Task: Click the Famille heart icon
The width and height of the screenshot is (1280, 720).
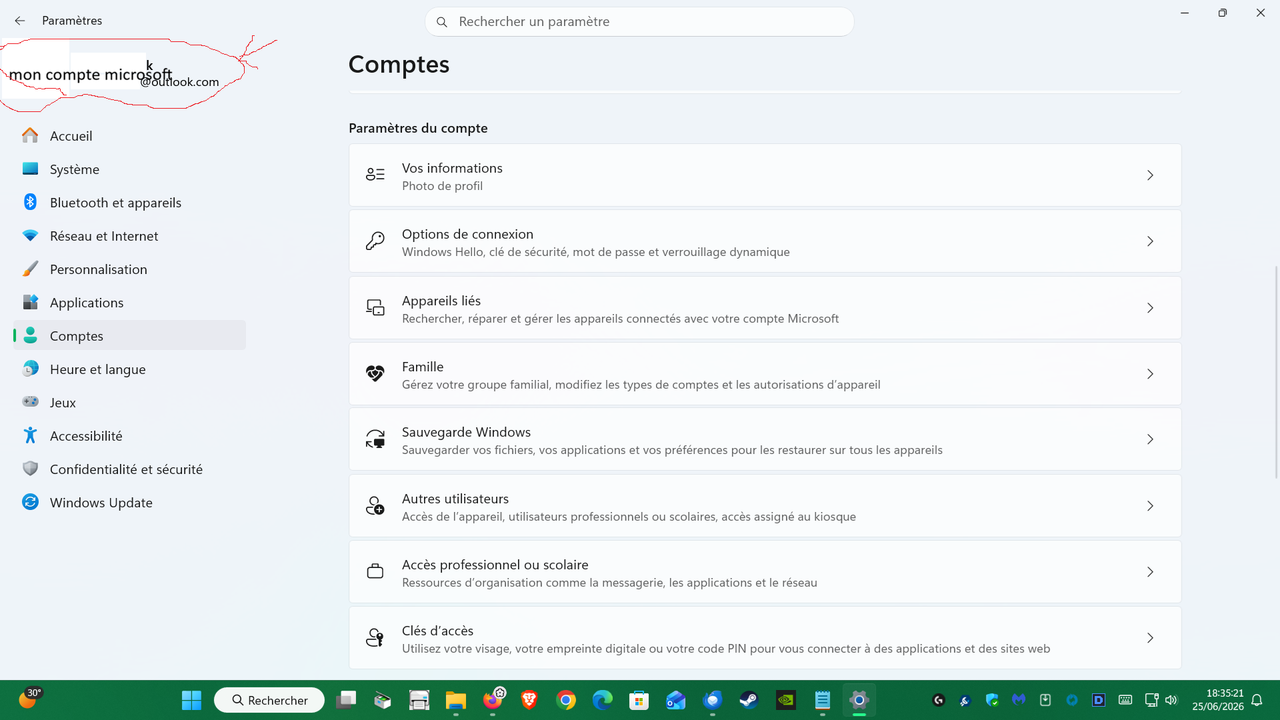Action: point(375,374)
